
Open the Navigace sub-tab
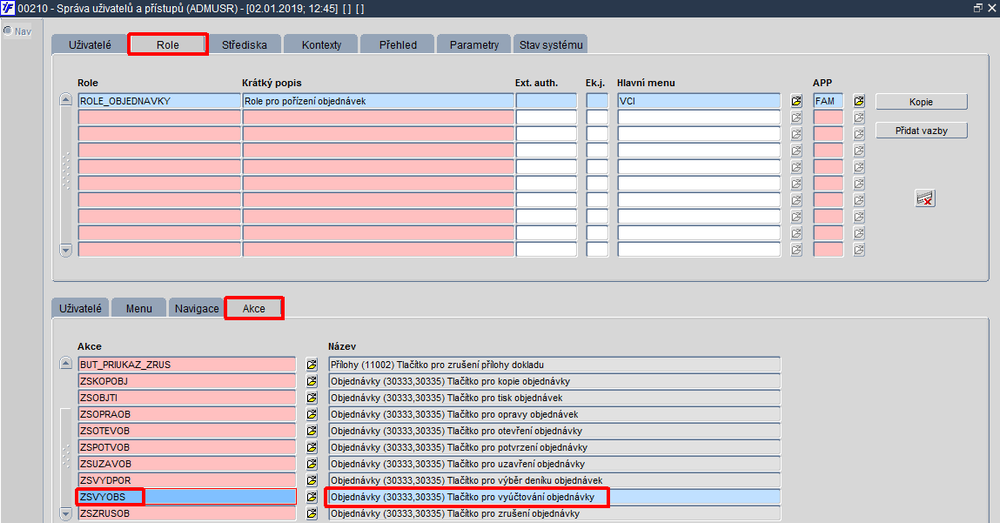coord(196,308)
